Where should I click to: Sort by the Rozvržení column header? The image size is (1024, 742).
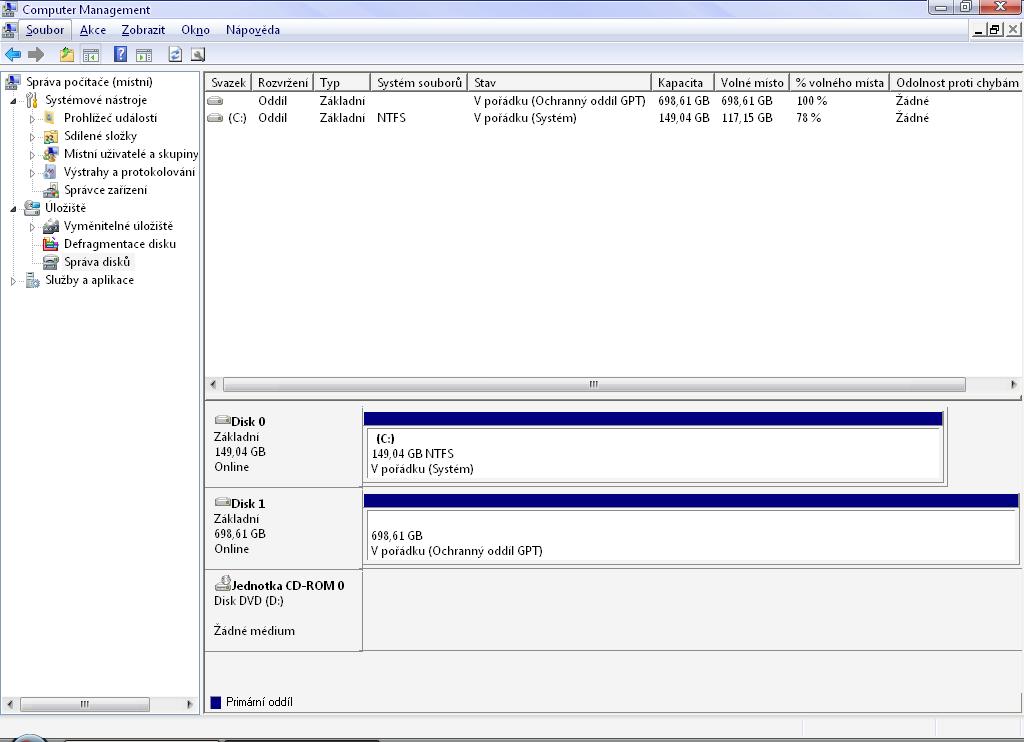coord(282,83)
